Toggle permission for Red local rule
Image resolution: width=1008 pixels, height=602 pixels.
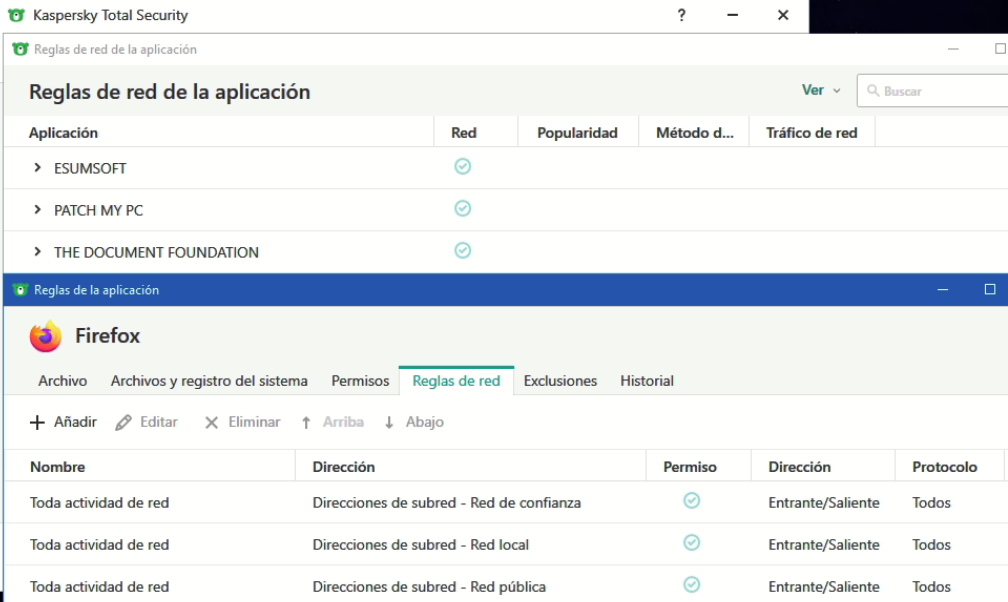click(692, 543)
